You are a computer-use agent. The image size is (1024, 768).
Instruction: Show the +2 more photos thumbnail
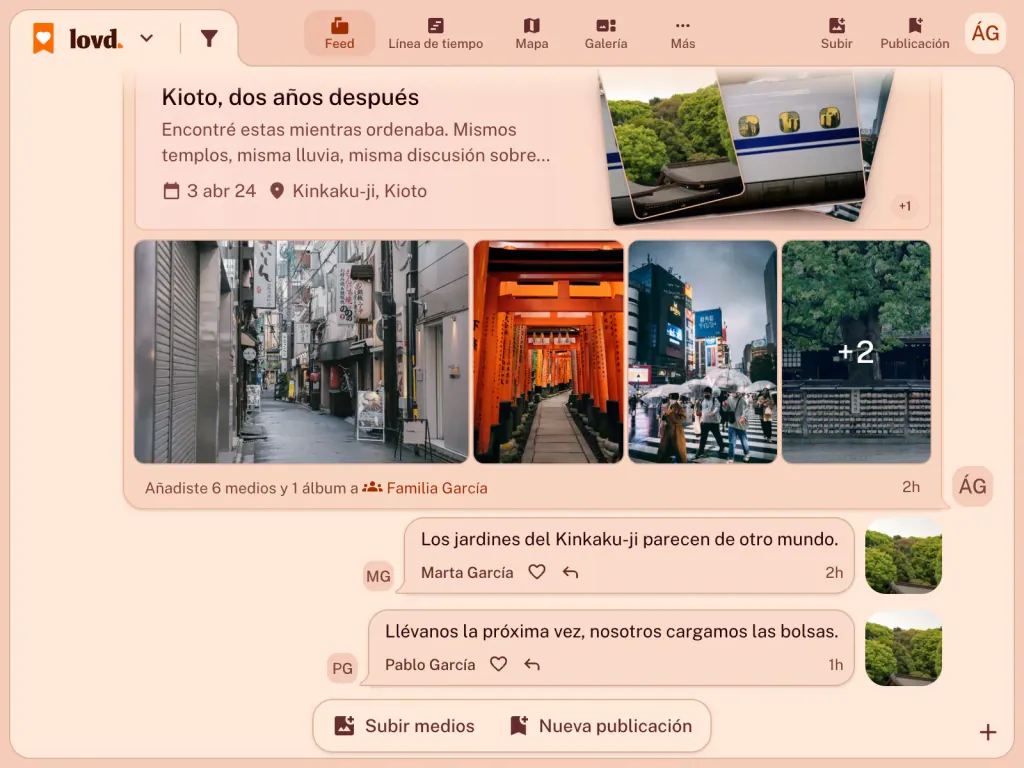click(856, 352)
